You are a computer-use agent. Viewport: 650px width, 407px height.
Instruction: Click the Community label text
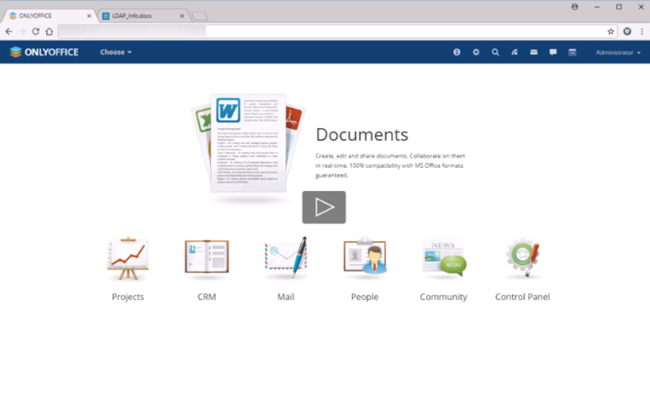[x=444, y=297]
